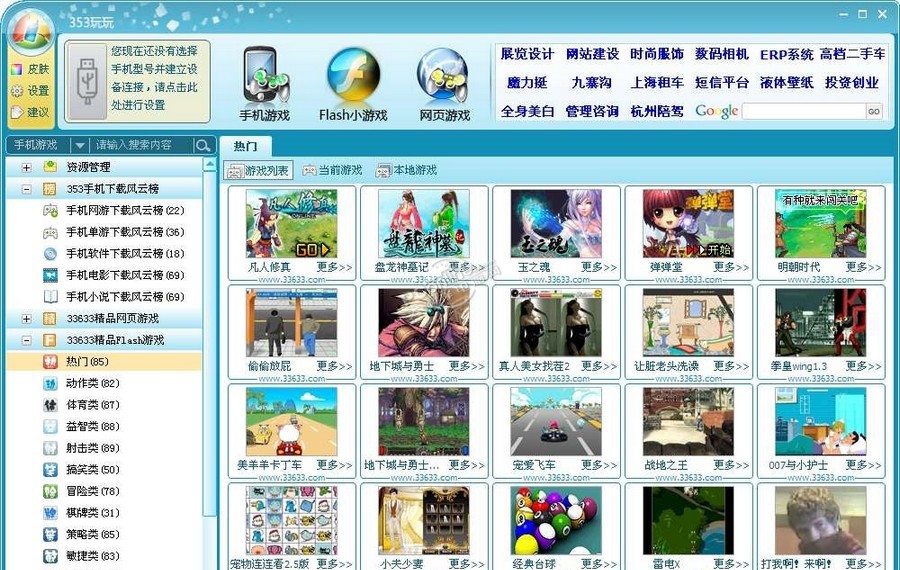Open 设置 gear settings
Image resolution: width=900 pixels, height=570 pixels.
point(30,91)
